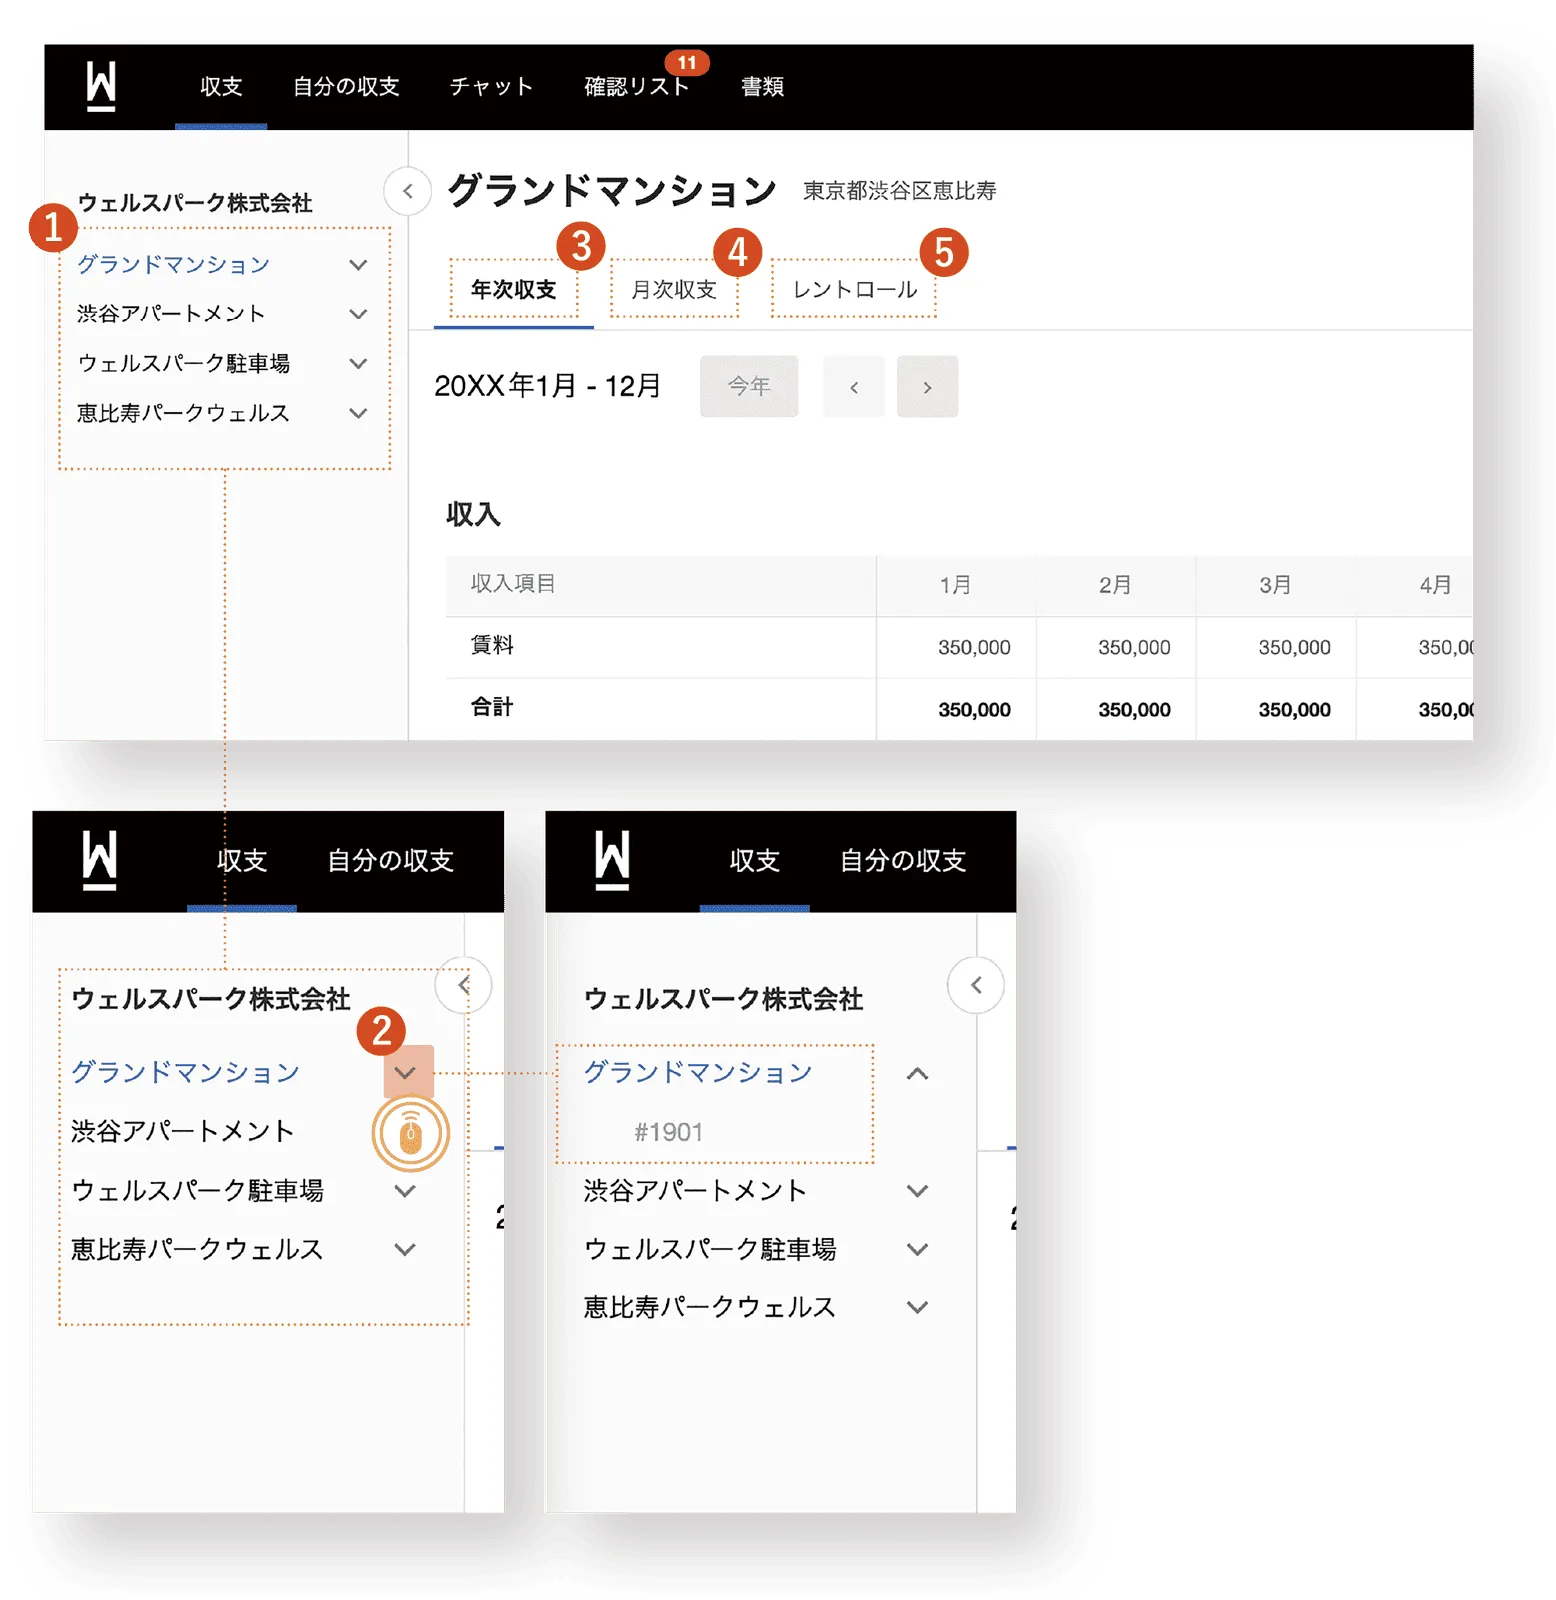Expand 渋谷アパートメント chevron in bottom-right window

click(x=917, y=1191)
